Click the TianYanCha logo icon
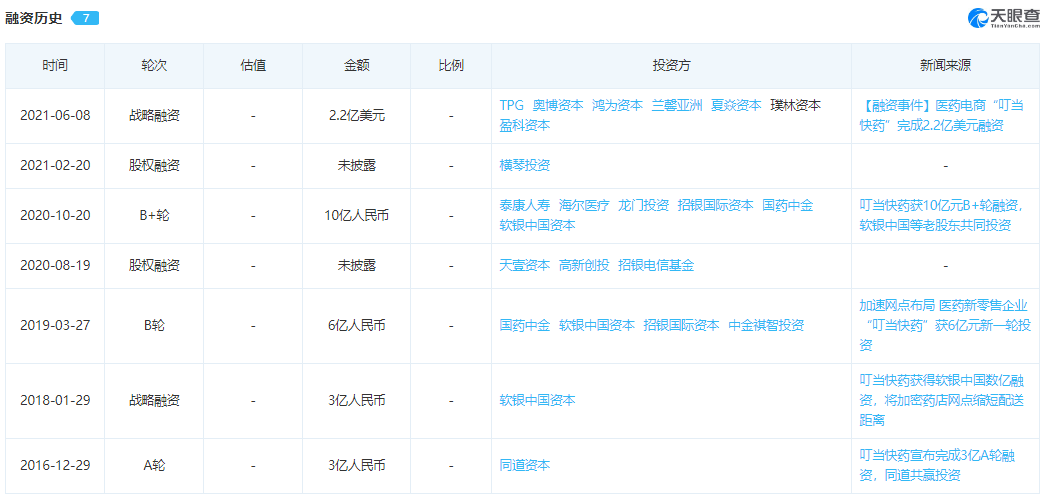 978,19
